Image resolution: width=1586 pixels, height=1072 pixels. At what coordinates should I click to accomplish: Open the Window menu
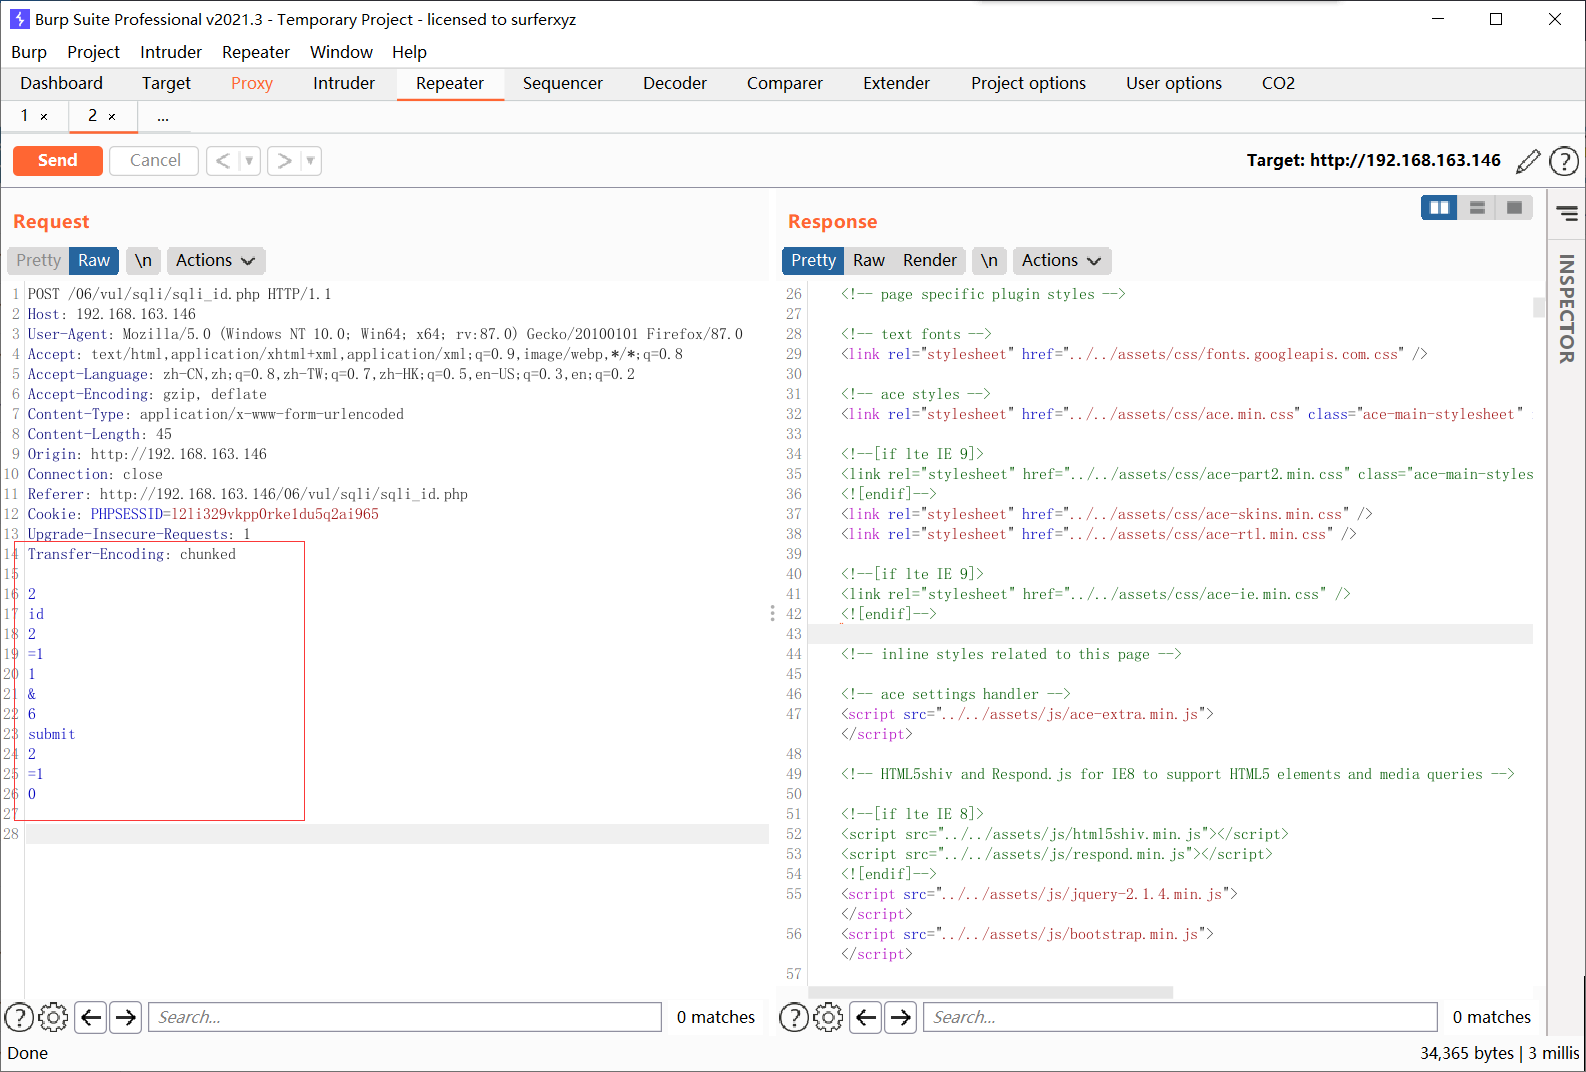pyautogui.click(x=341, y=52)
